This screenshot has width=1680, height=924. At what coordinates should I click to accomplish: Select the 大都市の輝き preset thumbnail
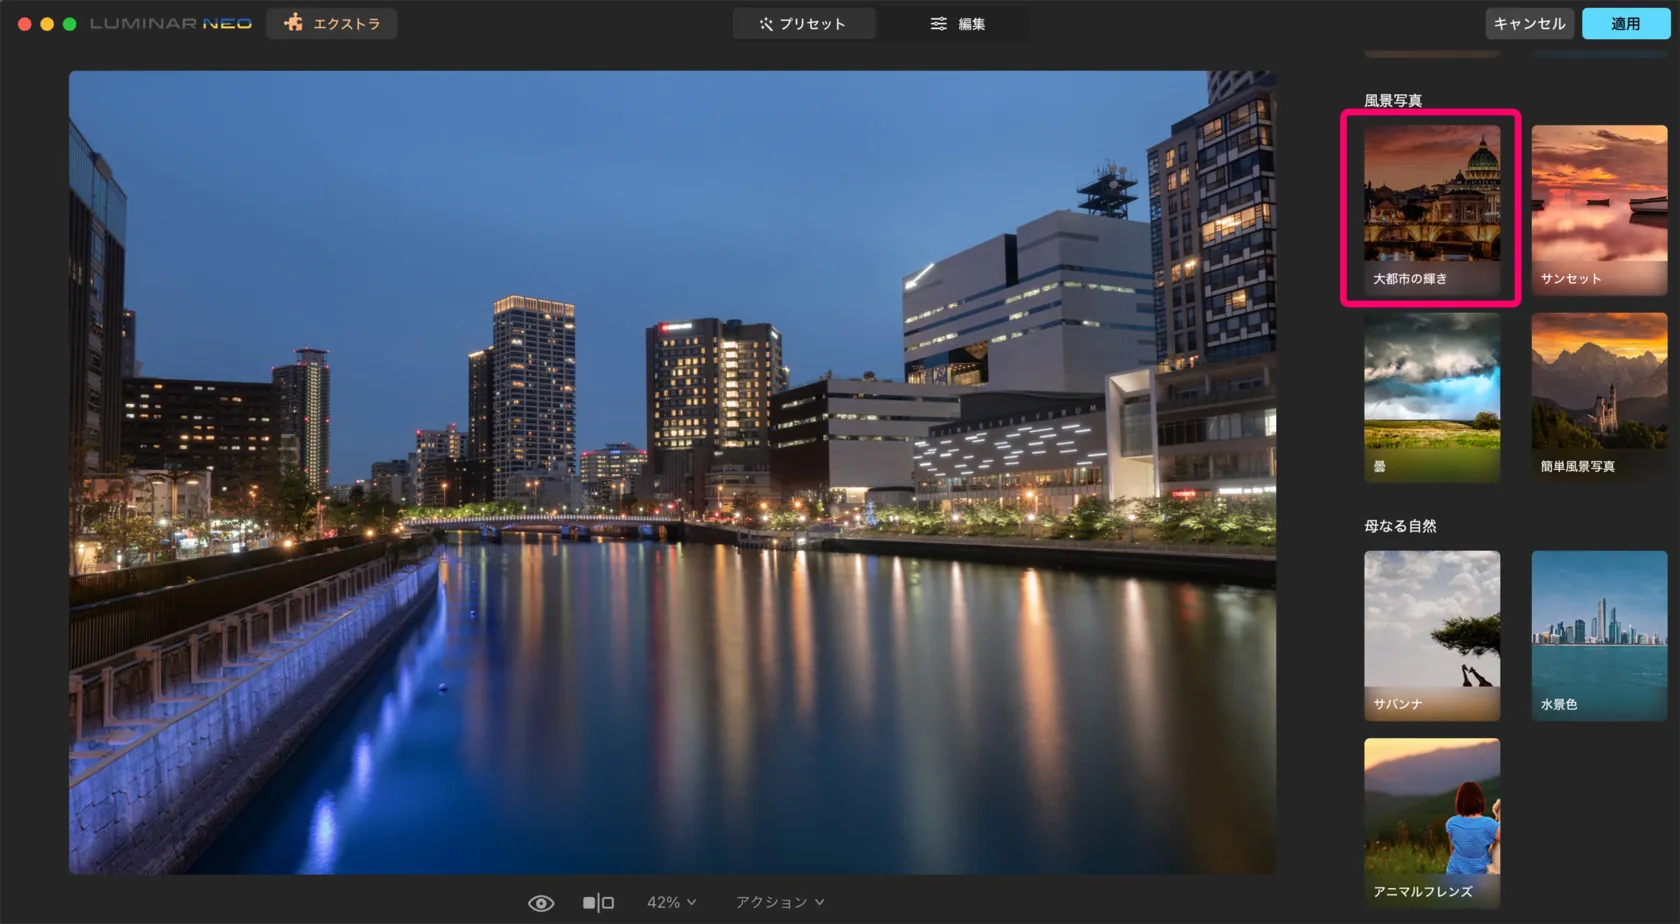tap(1431, 208)
